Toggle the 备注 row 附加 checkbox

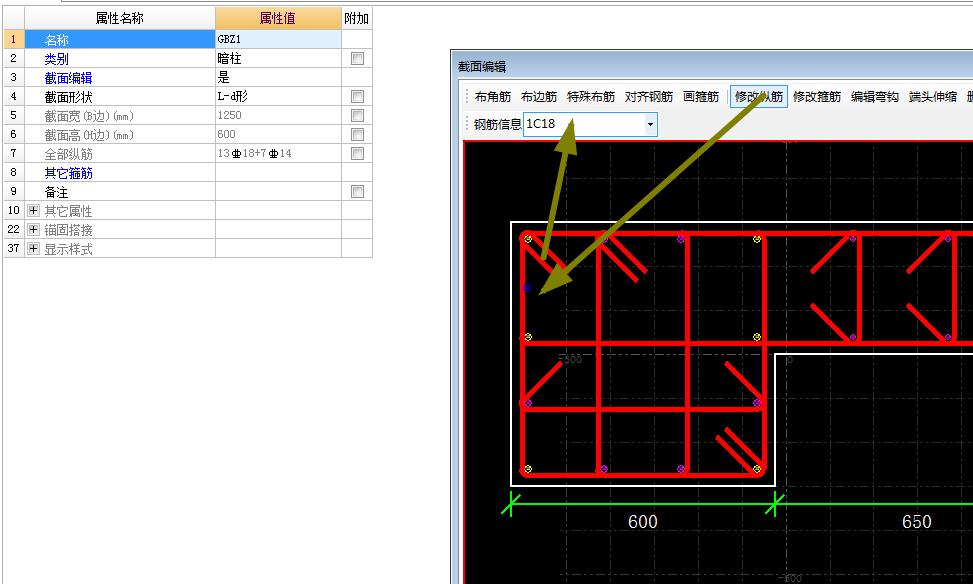357,192
